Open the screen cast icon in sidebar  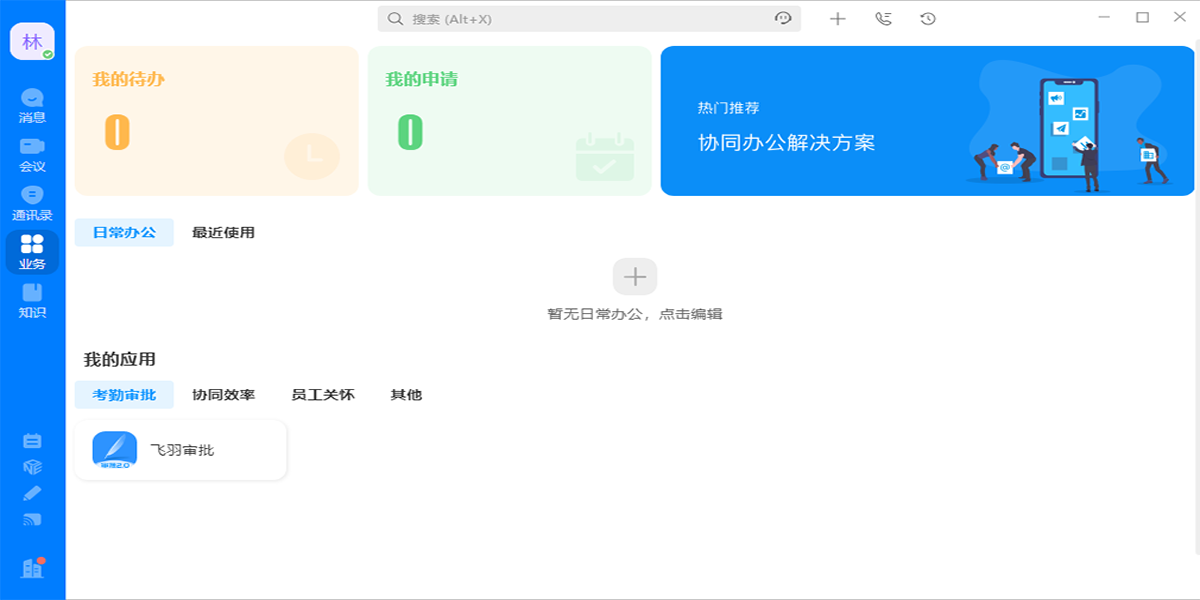point(32,519)
